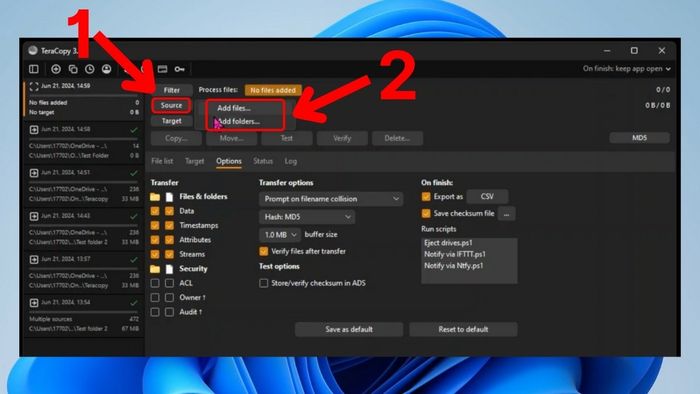Click the Verify button
The image size is (700, 394).
[342, 138]
